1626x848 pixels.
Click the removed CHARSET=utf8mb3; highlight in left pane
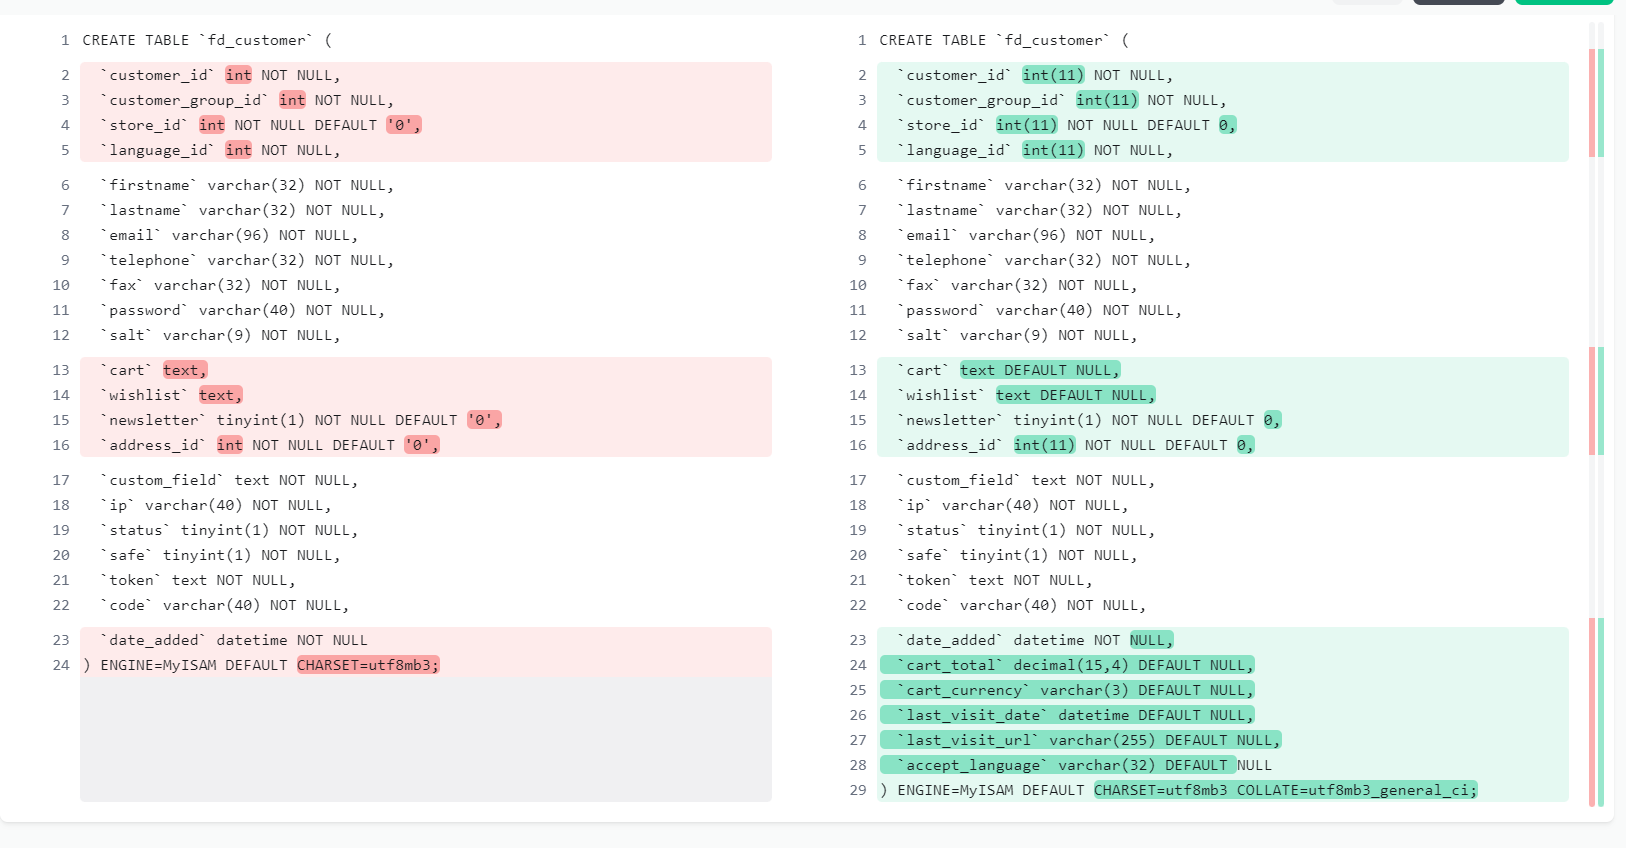tap(368, 665)
